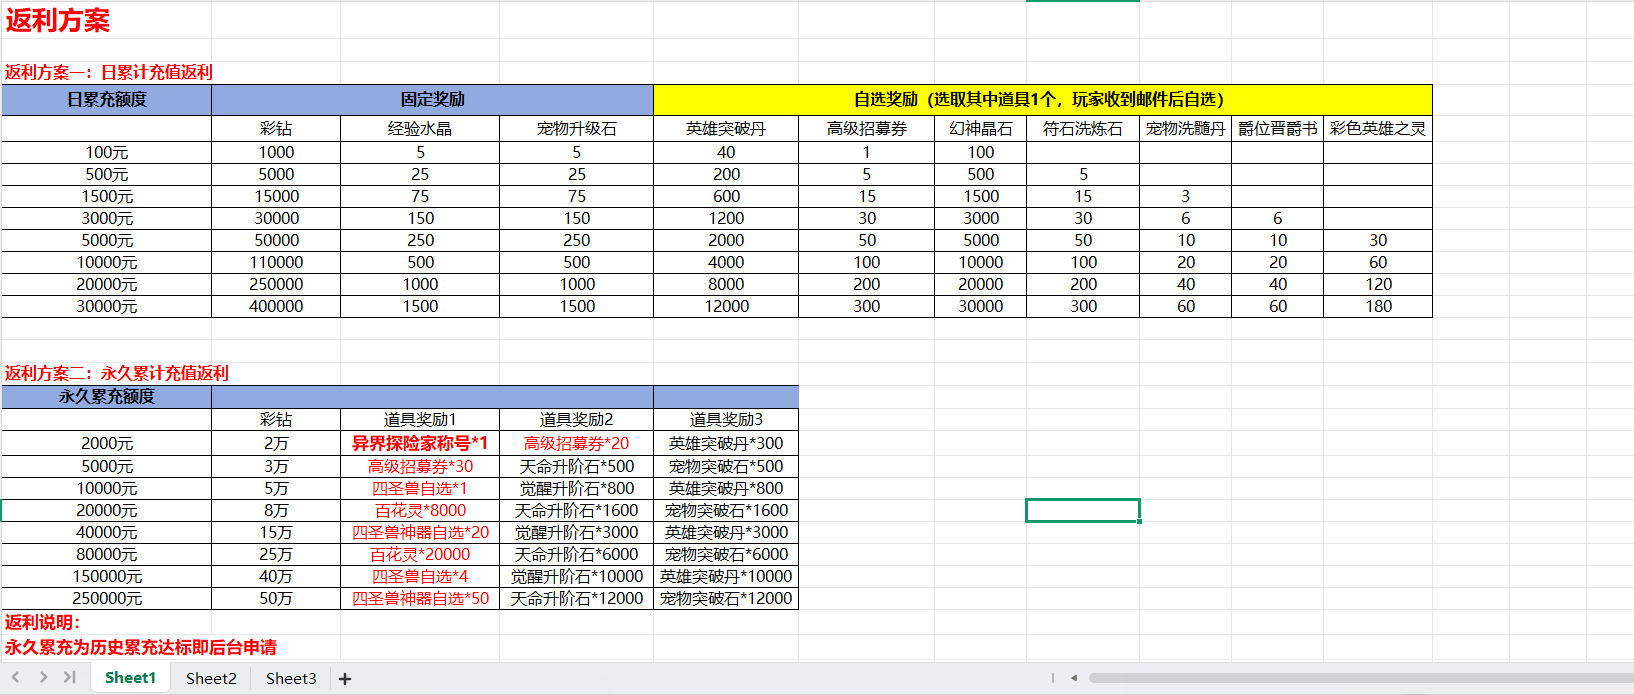Add a new sheet with plus icon
1634x695 pixels.
pos(345,679)
